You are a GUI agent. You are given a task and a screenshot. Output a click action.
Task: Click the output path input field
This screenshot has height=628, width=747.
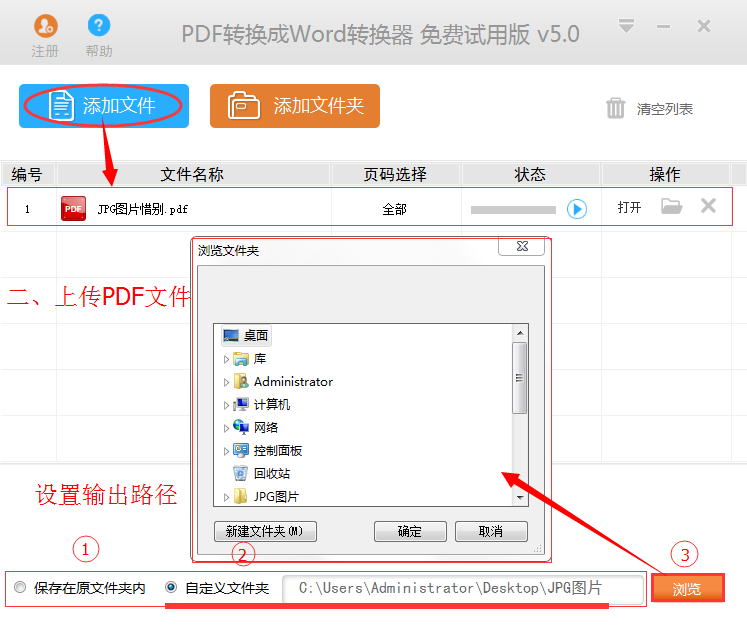463,589
